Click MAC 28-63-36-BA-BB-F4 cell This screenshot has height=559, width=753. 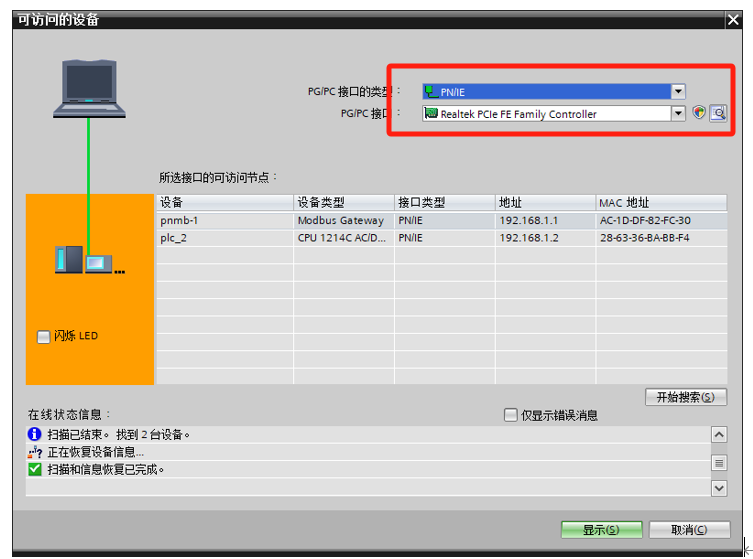click(662, 238)
